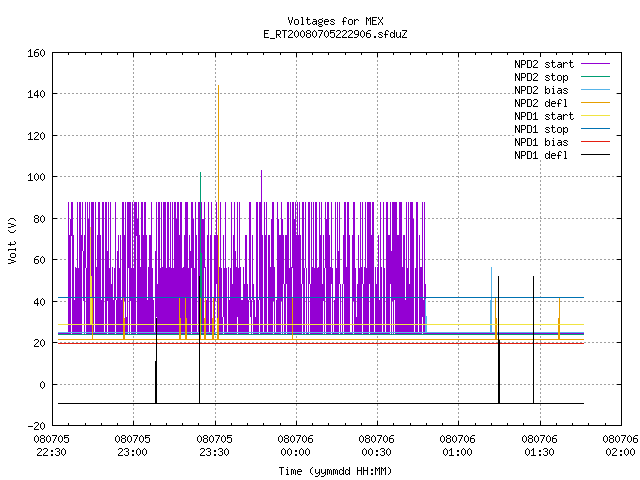This screenshot has height=480, width=640.
Task: Click the x-axis tick label 080705 23:30
Action: pos(214,445)
